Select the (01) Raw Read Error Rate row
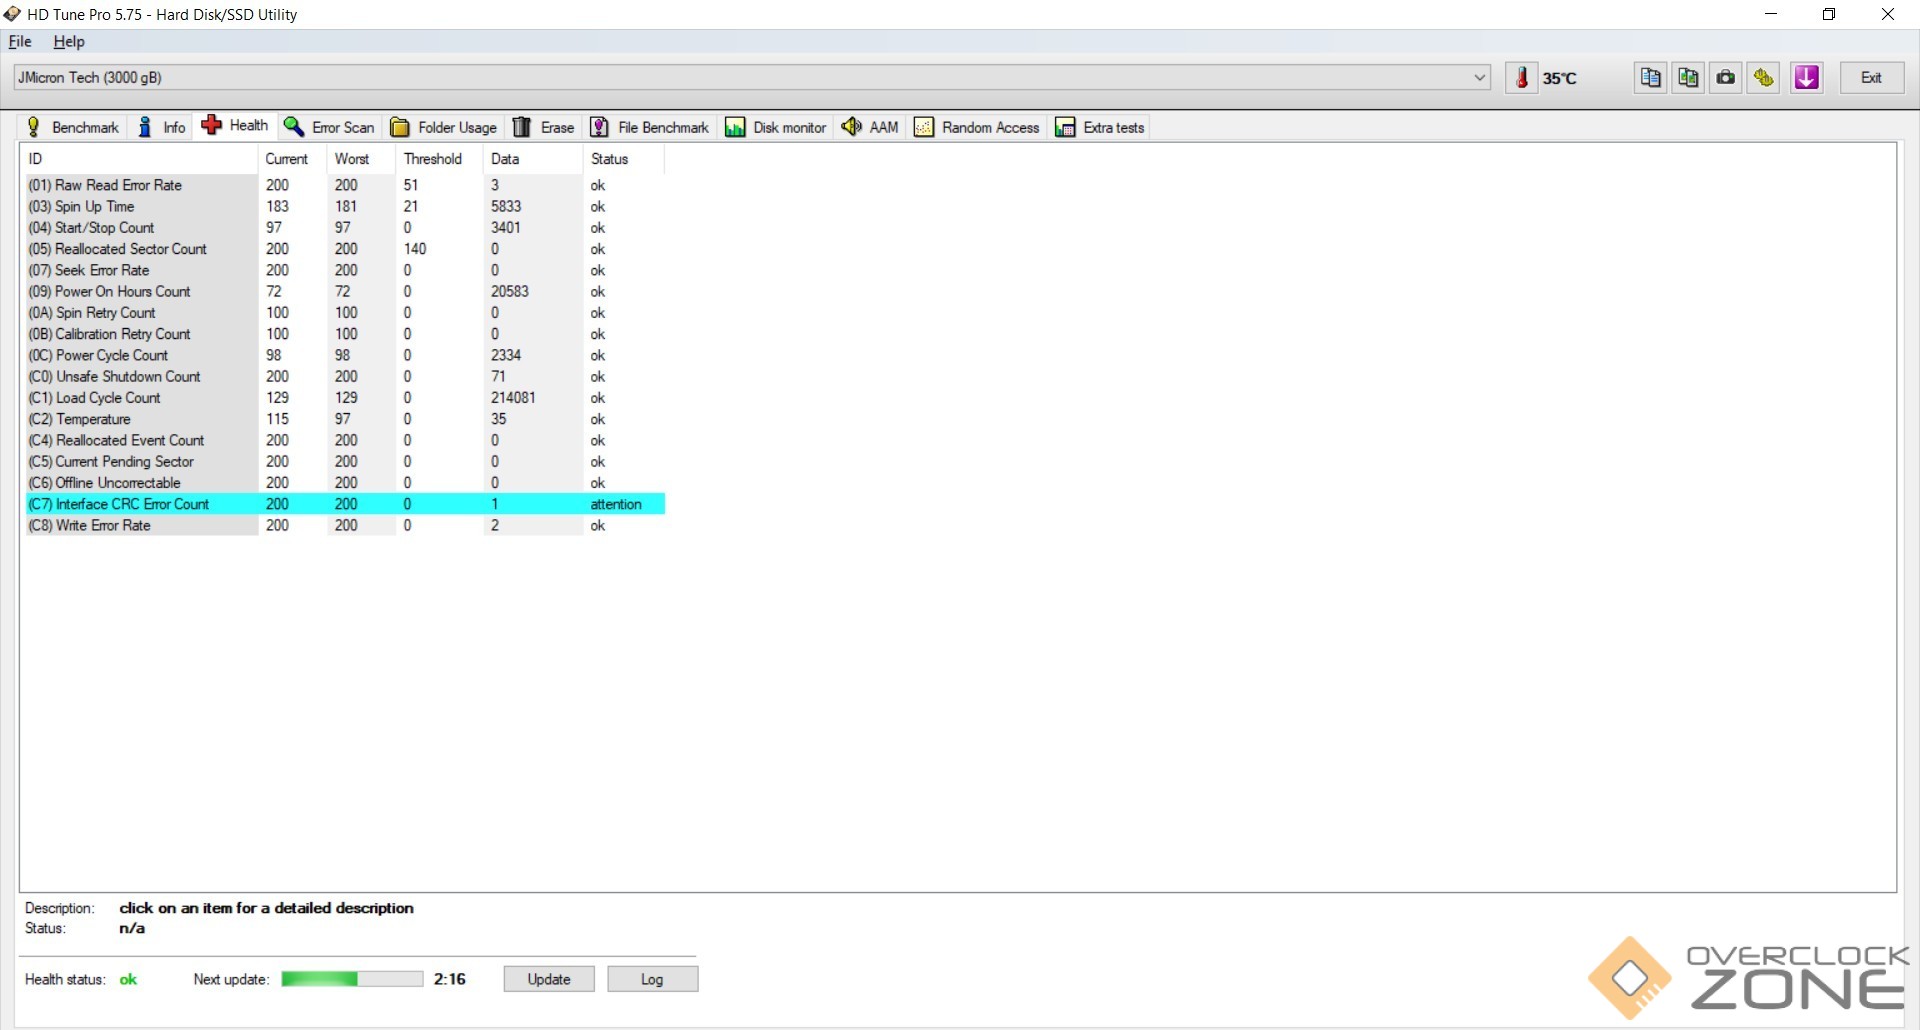This screenshot has width=1920, height=1030. 345,185
